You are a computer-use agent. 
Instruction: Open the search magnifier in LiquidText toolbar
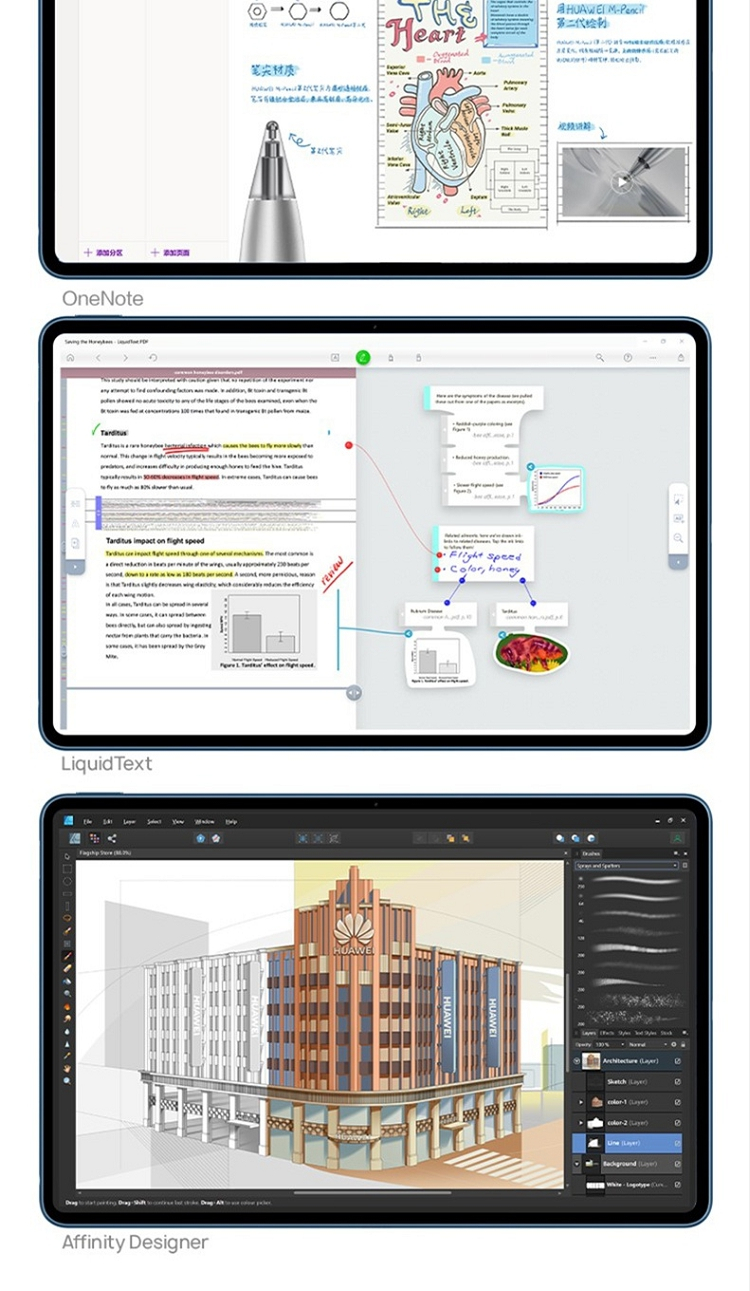point(600,357)
